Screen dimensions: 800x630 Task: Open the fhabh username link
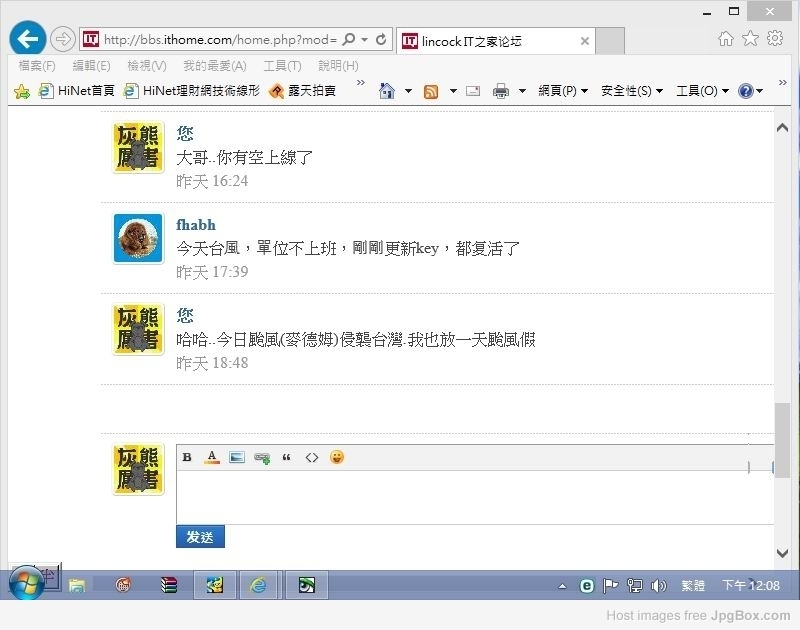pos(196,225)
